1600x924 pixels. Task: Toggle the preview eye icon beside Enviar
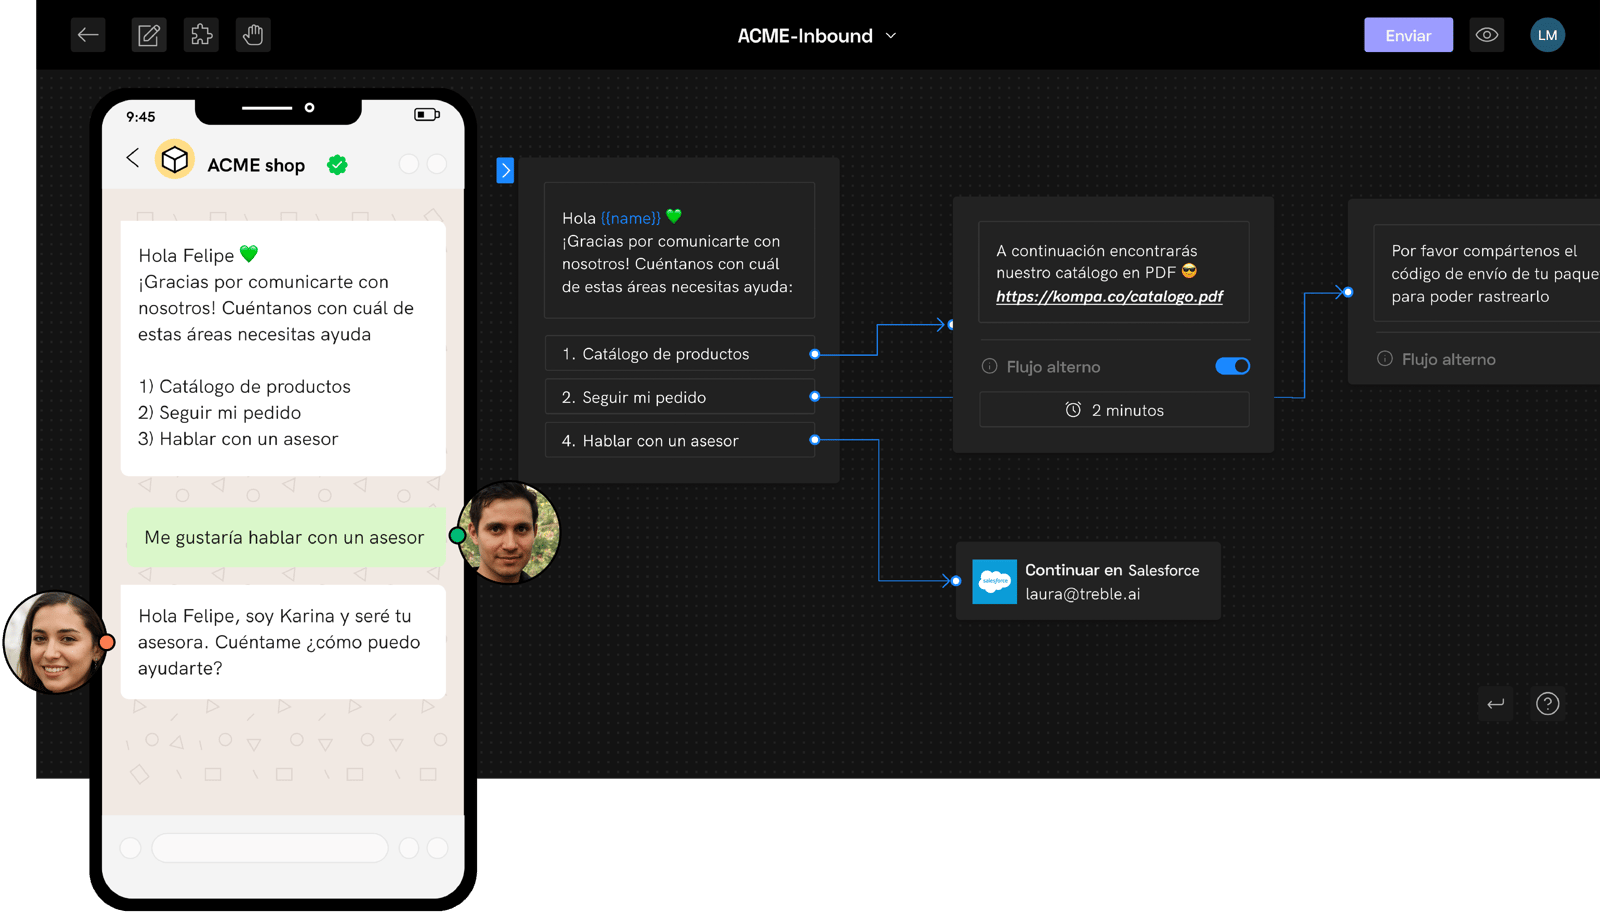coord(1487,34)
